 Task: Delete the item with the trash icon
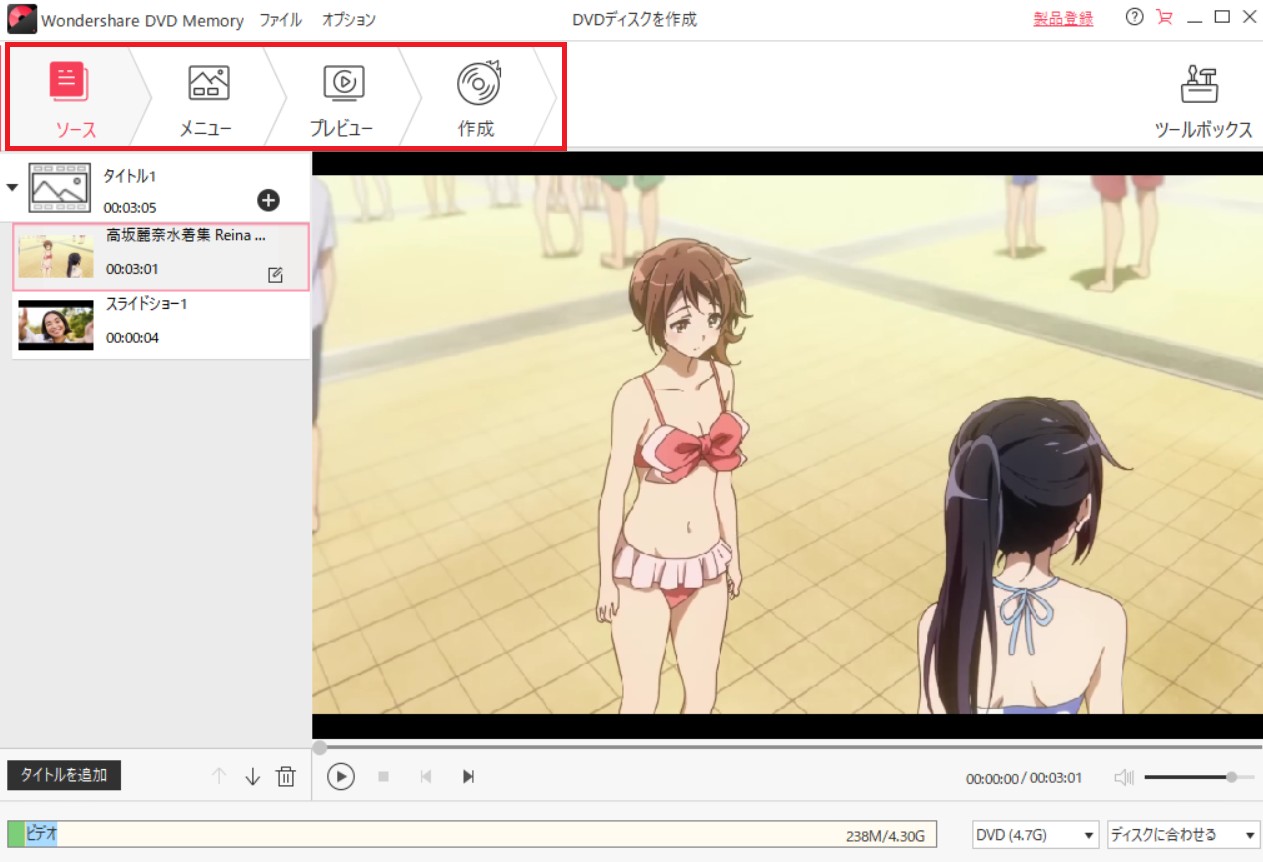tap(286, 776)
